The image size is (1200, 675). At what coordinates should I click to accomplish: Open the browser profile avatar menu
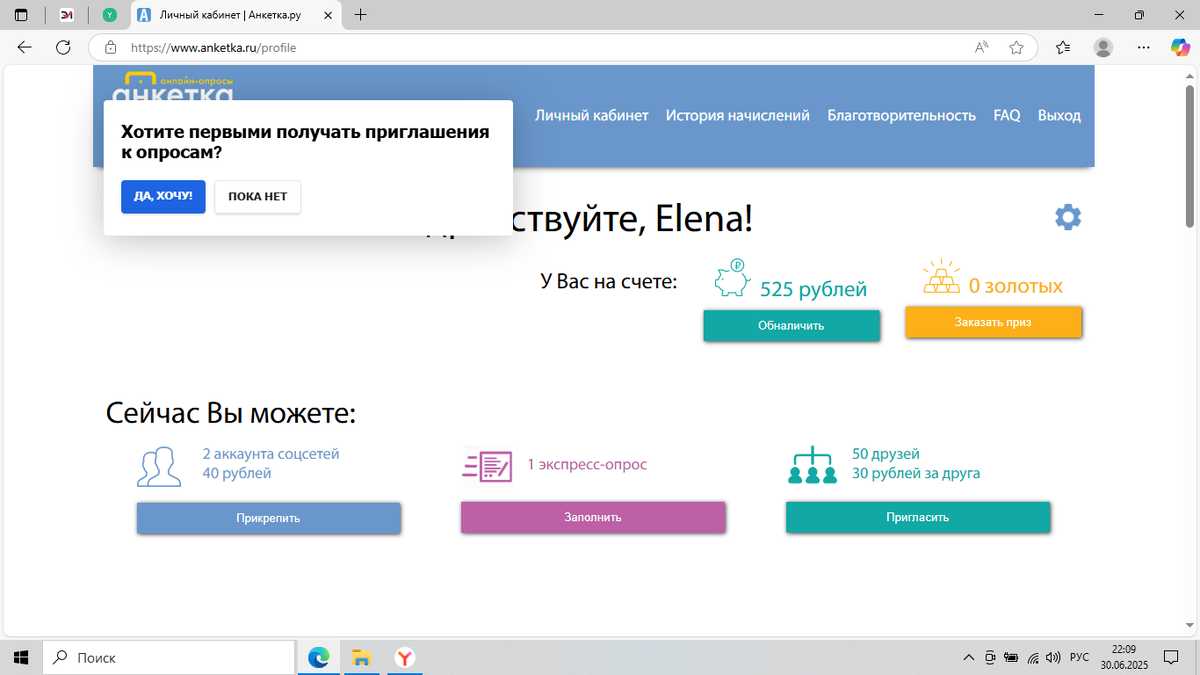click(x=1102, y=46)
